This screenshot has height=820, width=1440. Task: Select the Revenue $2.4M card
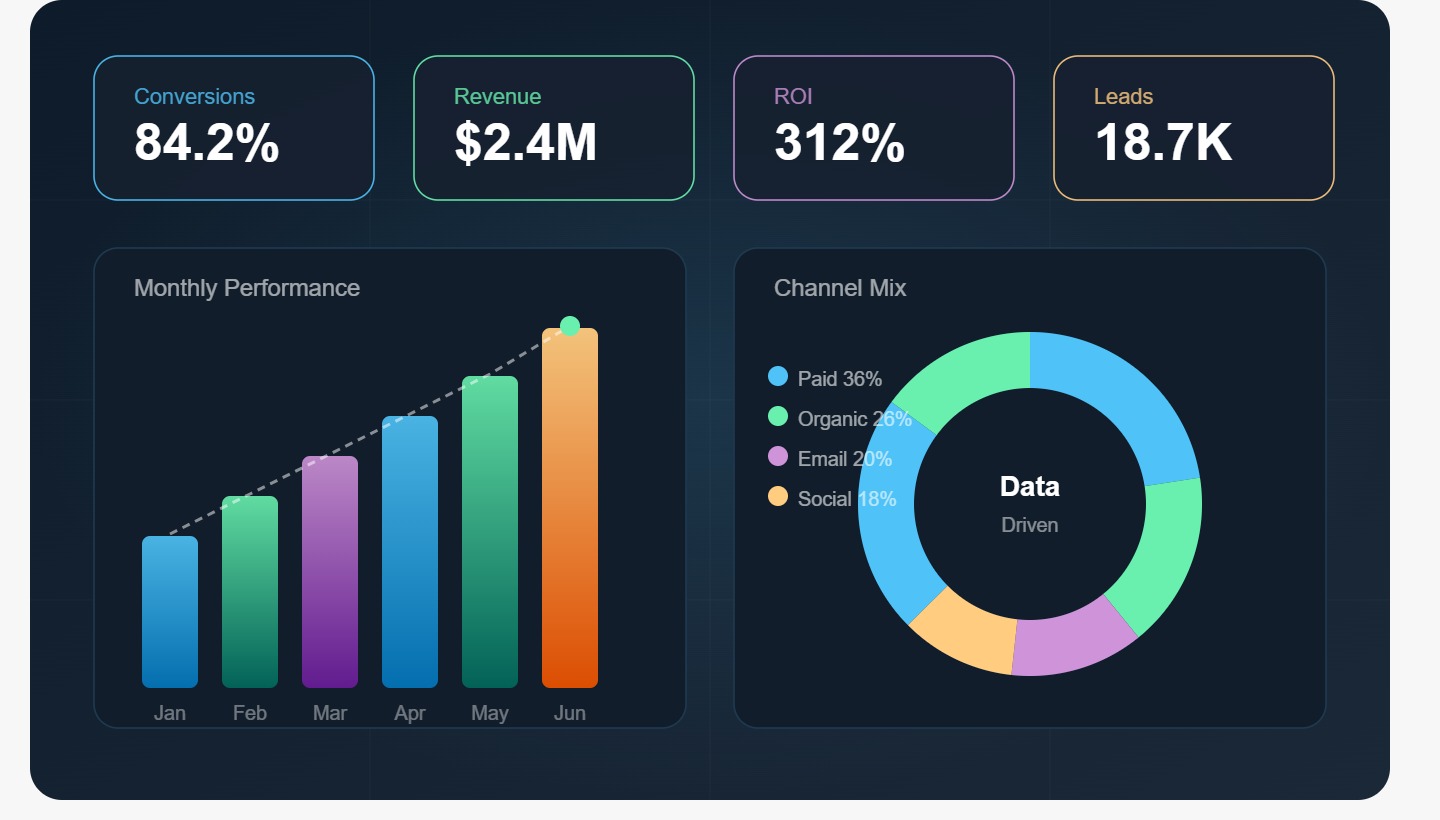point(554,128)
